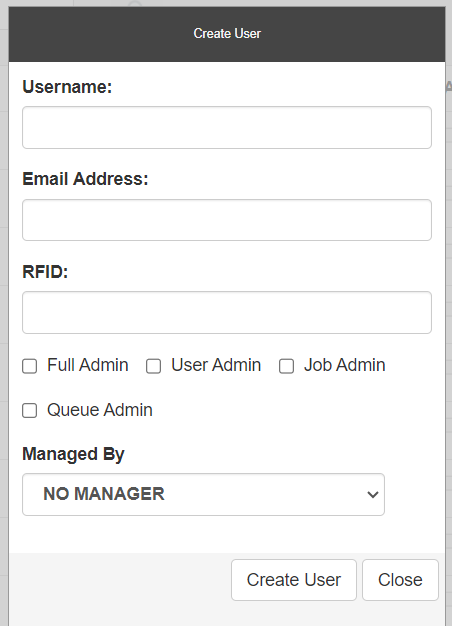Click the 'User Admin' label text
The width and height of the screenshot is (452, 626).
point(216,365)
